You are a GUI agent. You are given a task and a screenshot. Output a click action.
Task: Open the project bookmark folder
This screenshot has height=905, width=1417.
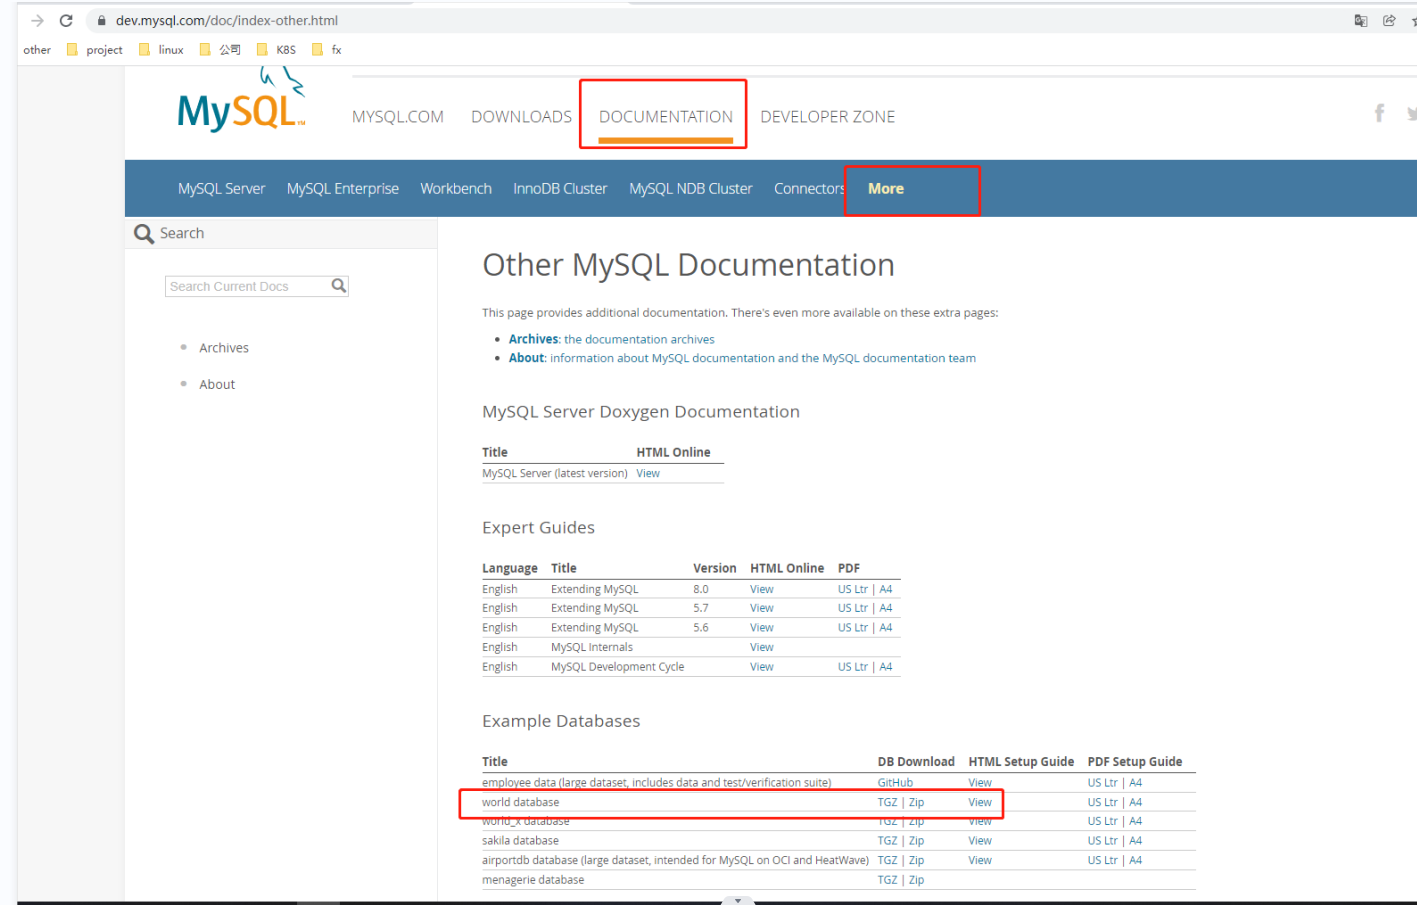click(95, 49)
